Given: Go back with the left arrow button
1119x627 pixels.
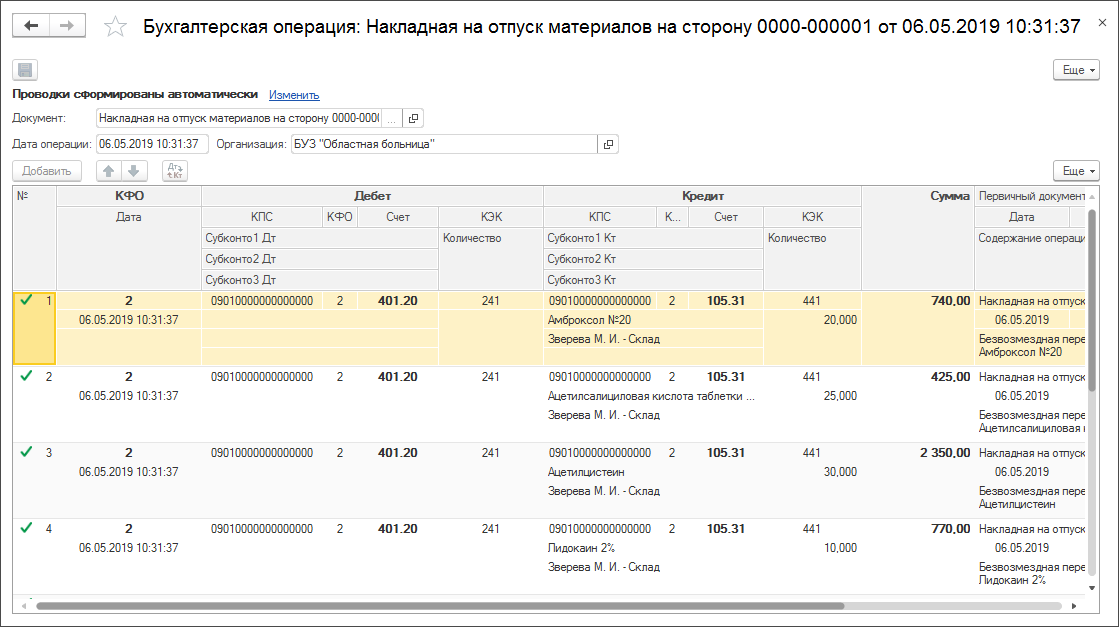Looking at the screenshot, I should pyautogui.click(x=31, y=26).
